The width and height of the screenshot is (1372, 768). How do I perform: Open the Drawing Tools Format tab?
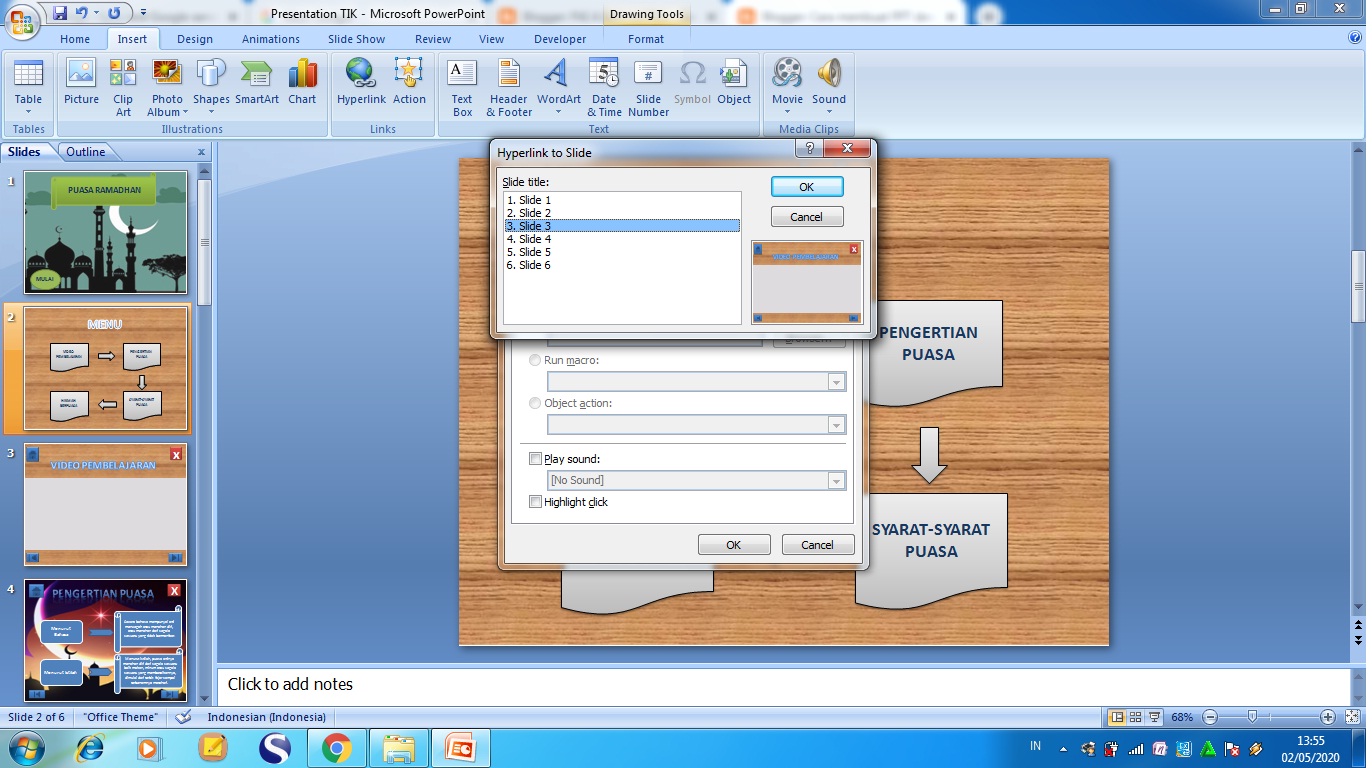point(645,39)
